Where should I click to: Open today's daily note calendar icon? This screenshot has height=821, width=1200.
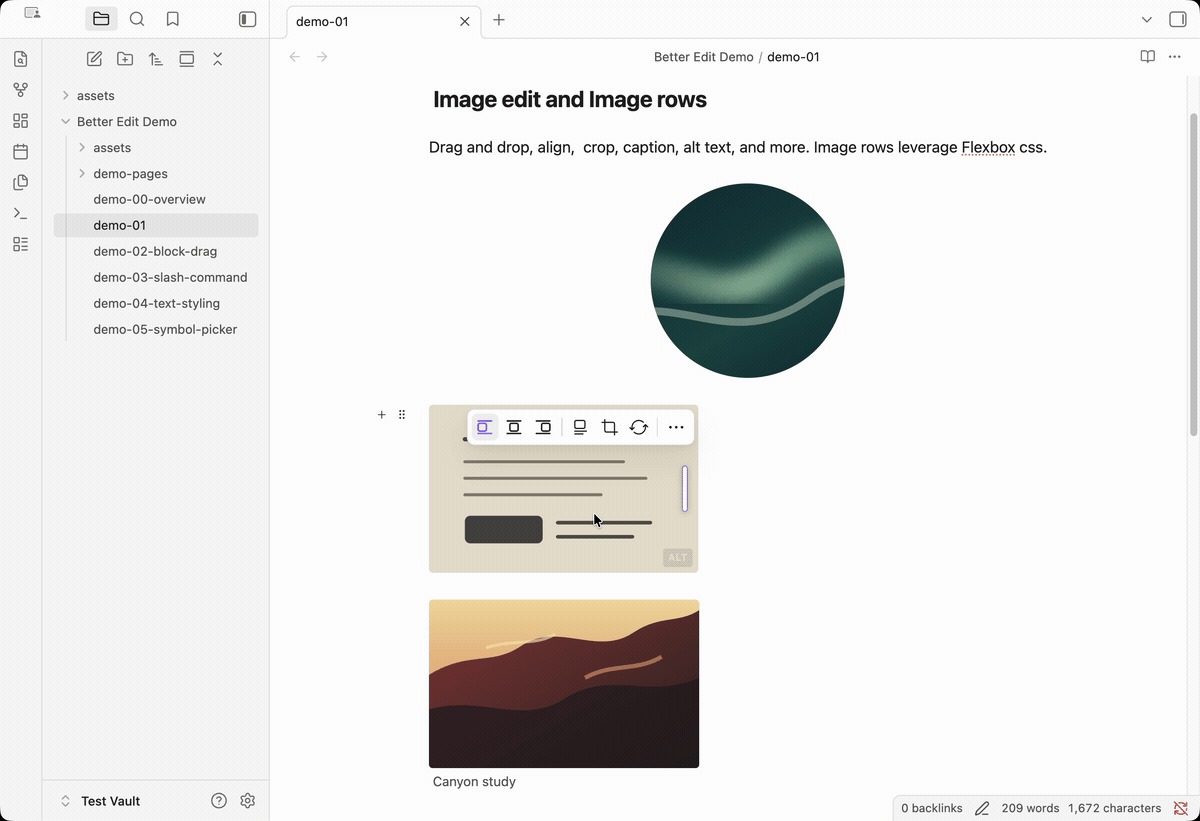(x=21, y=152)
